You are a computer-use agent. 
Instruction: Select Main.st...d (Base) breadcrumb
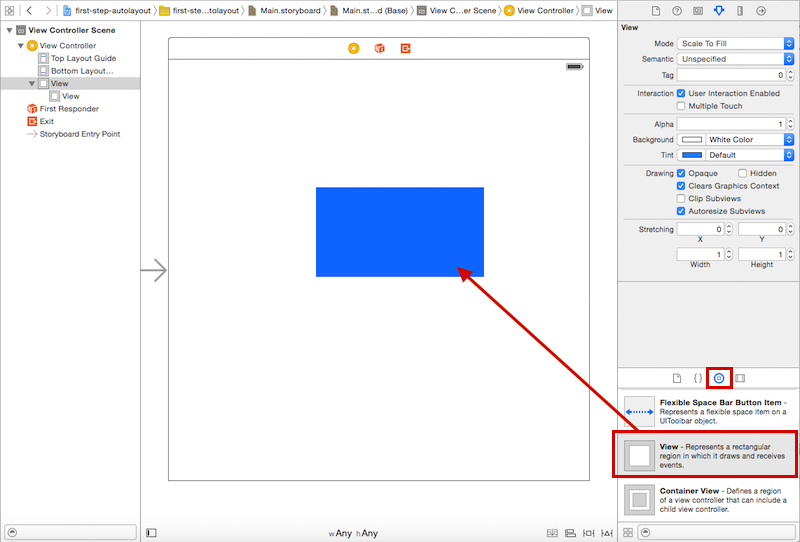coord(369,11)
